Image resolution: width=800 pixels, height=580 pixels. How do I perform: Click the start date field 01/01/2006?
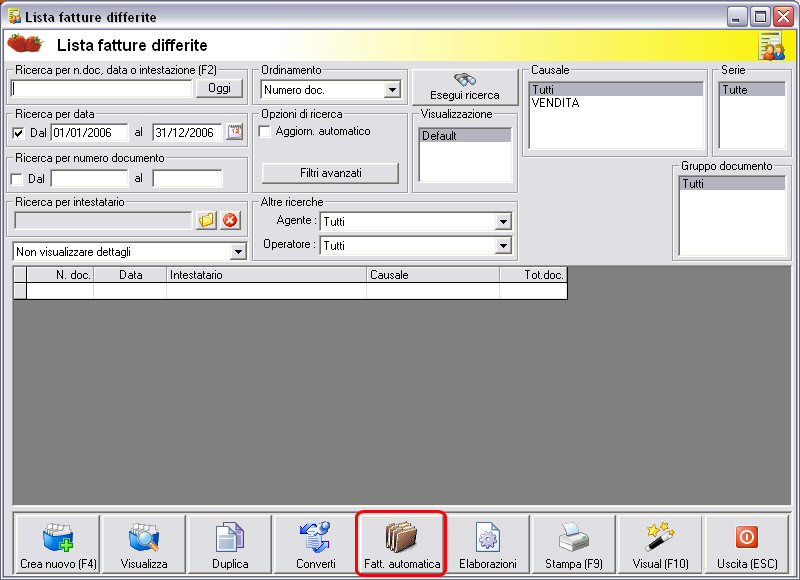pyautogui.click(x=90, y=133)
